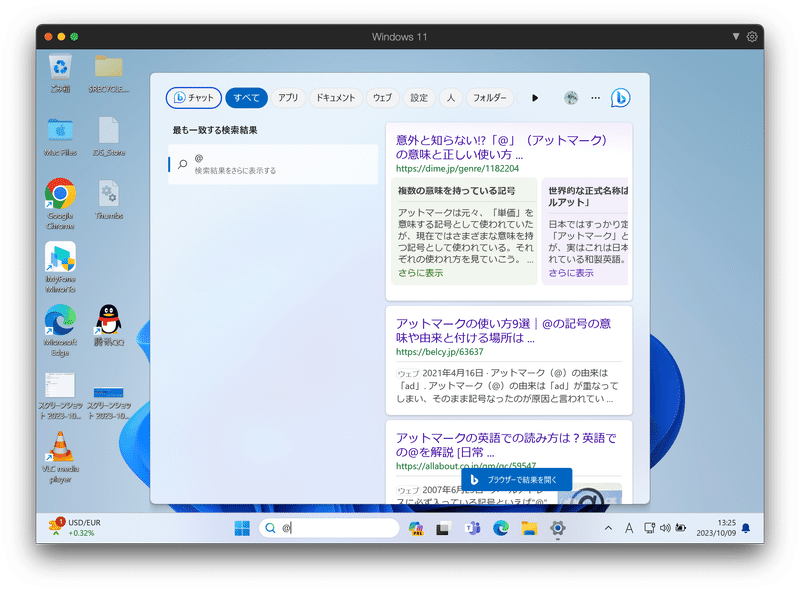This screenshot has width=800, height=591.
Task: Select the すべて filter tab
Action: [x=246, y=97]
